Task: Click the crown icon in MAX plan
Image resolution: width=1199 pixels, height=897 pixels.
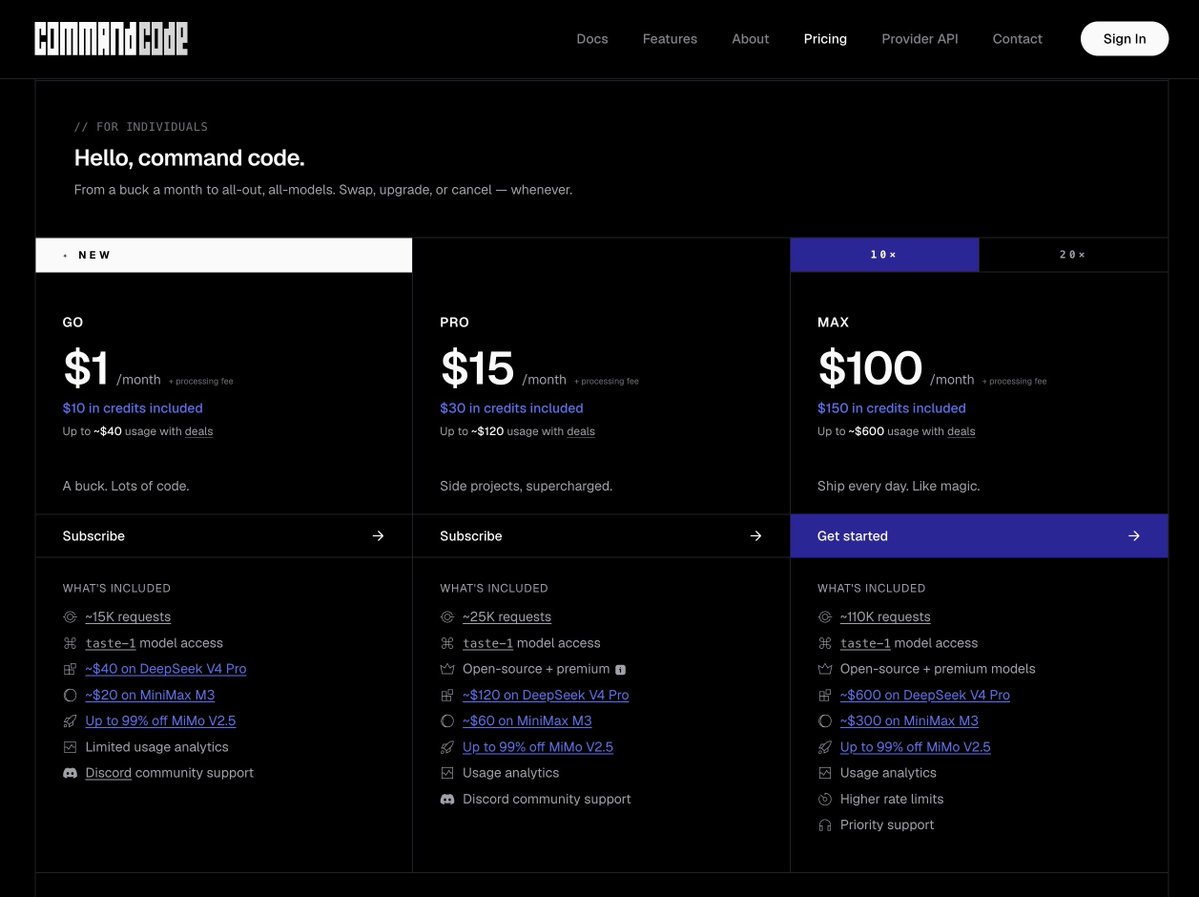Action: tap(824, 669)
